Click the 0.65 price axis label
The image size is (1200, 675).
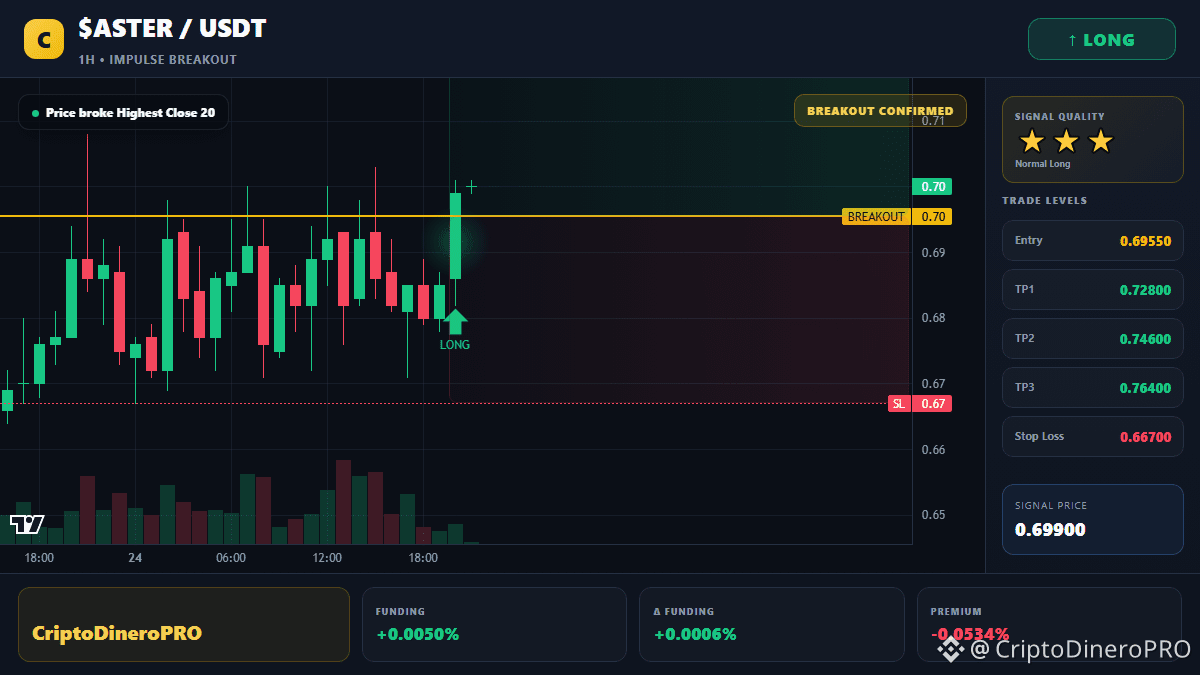[x=933, y=515]
